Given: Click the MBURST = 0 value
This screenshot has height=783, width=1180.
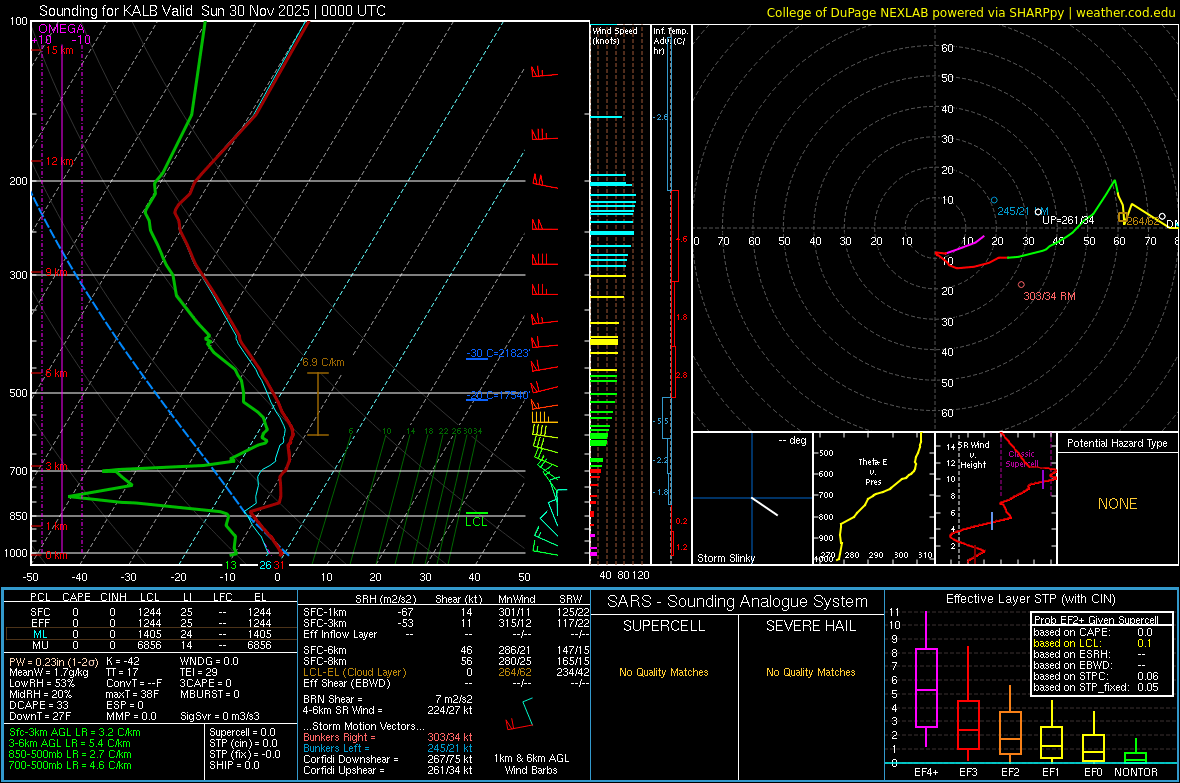Looking at the screenshot, I should [x=210, y=694].
